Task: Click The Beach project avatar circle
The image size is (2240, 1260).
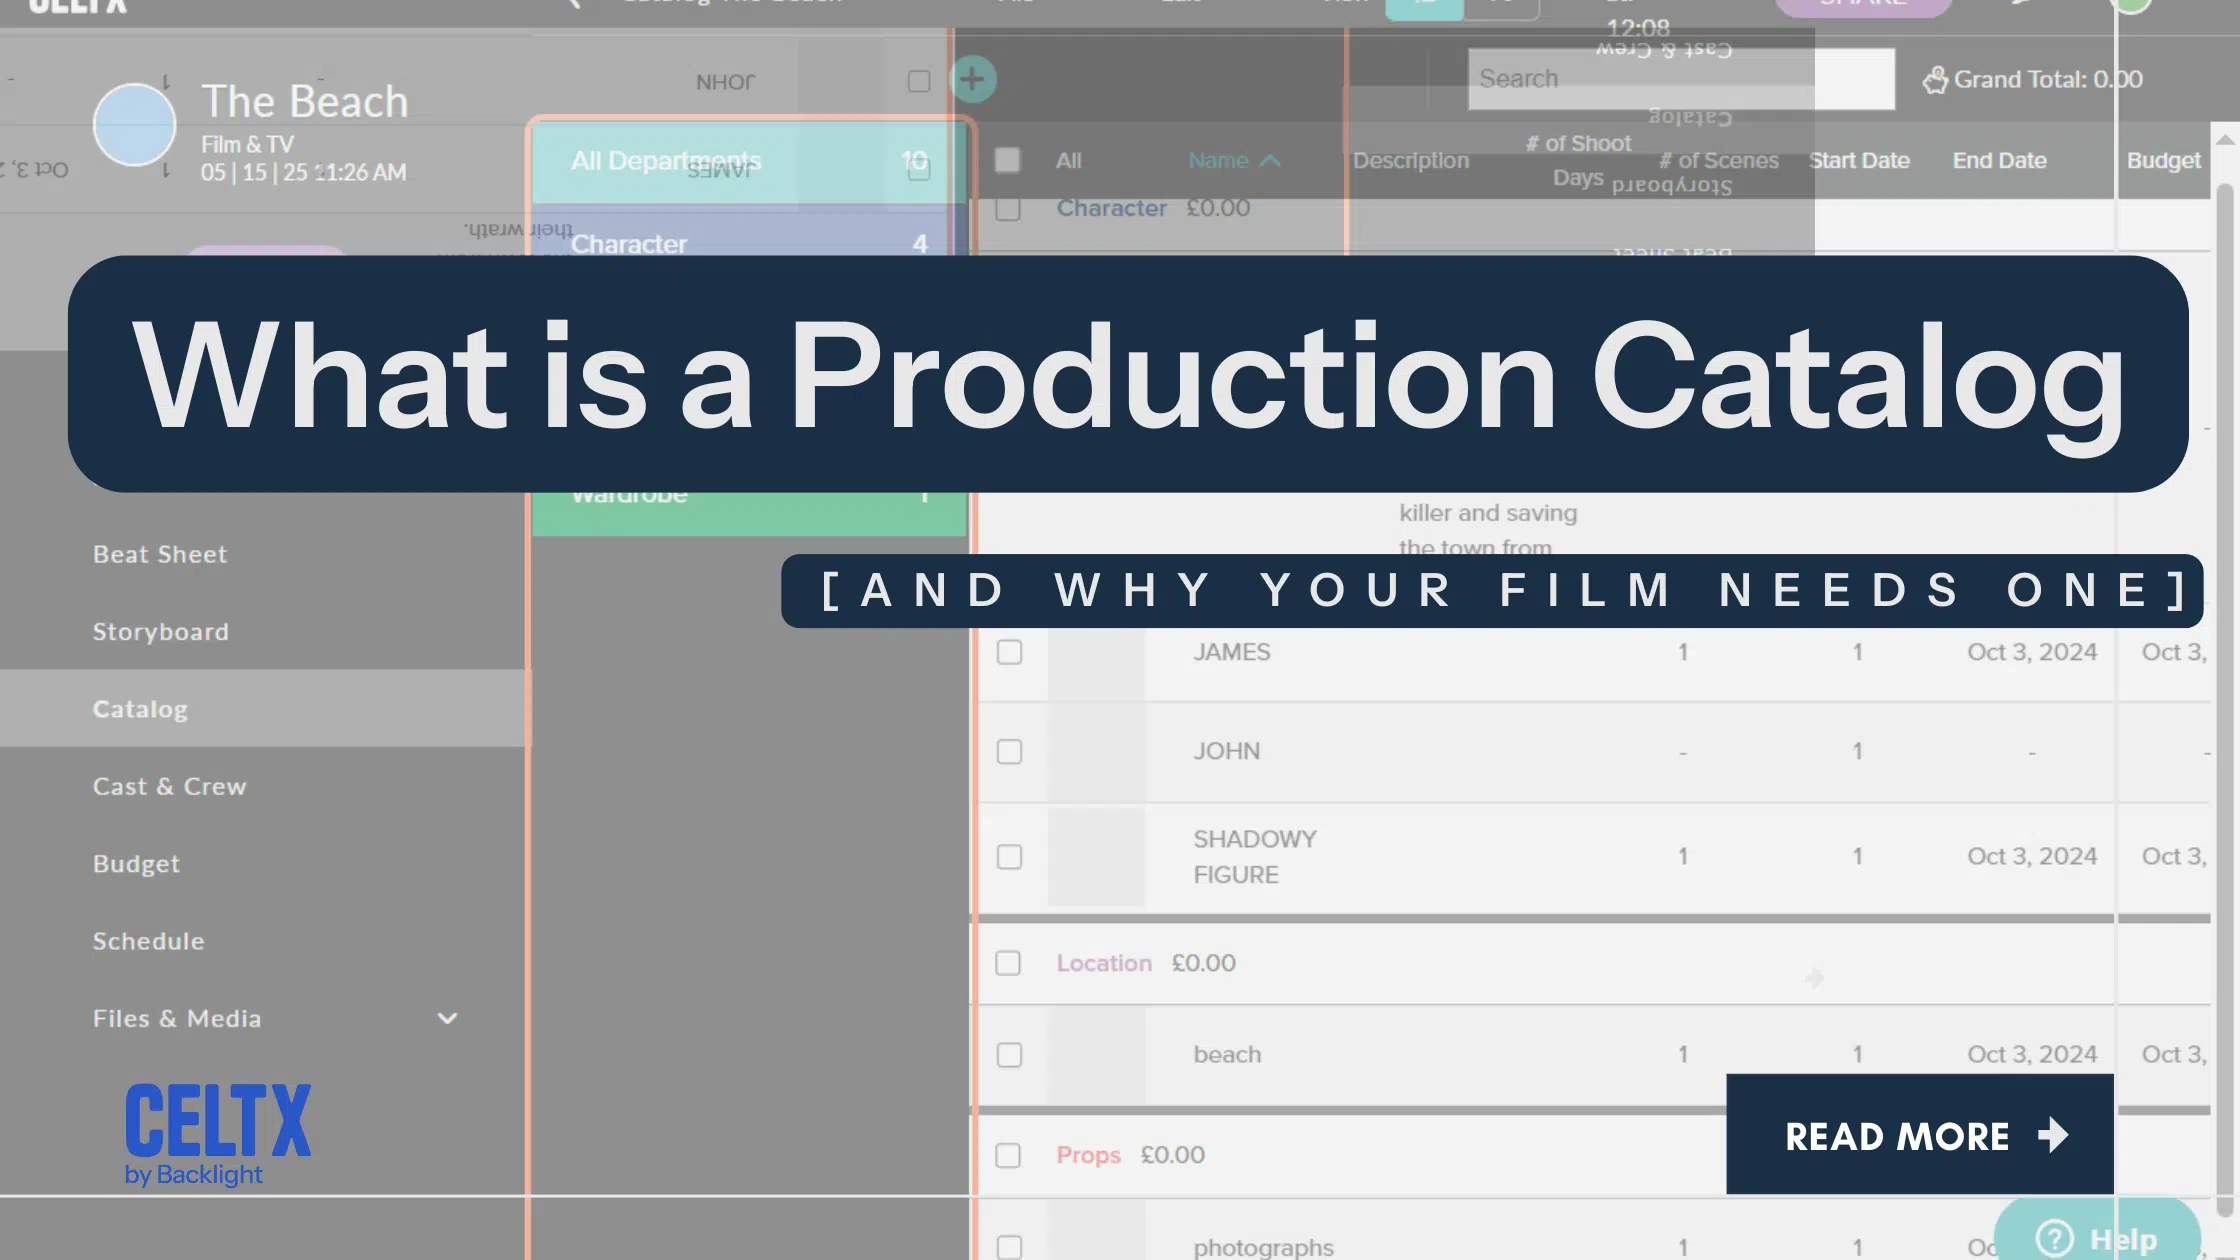Action: click(x=134, y=125)
